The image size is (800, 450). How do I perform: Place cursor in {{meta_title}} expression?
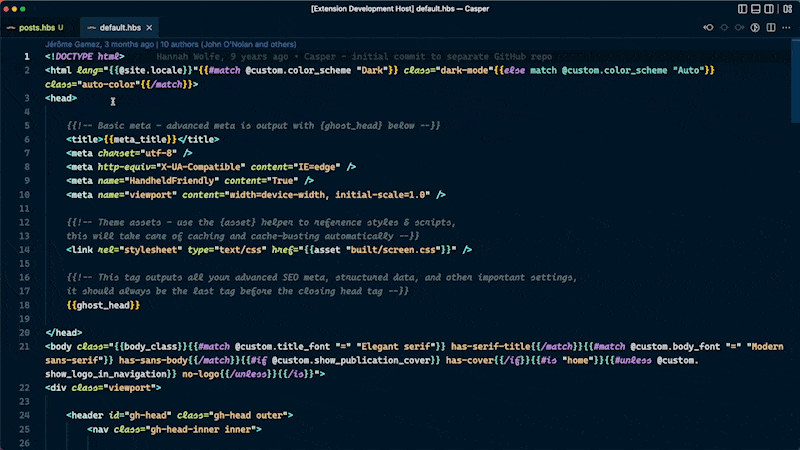coord(140,139)
